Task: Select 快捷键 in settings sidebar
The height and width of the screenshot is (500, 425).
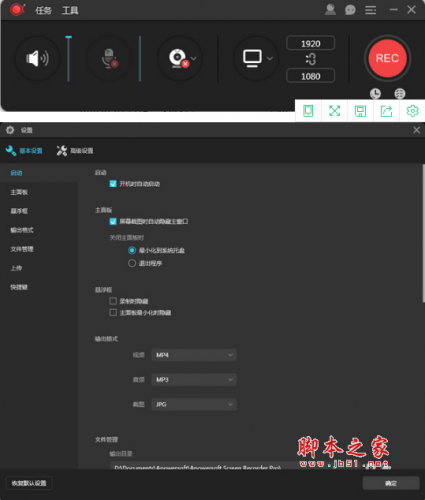Action: [19, 287]
